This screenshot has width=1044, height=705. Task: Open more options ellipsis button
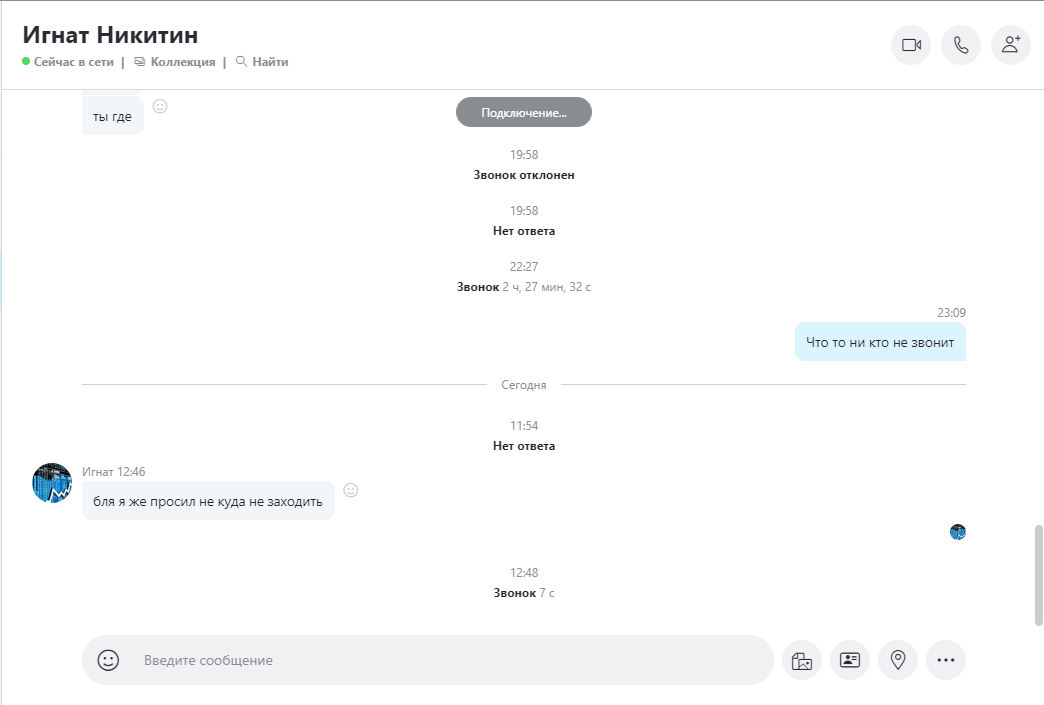tap(945, 660)
